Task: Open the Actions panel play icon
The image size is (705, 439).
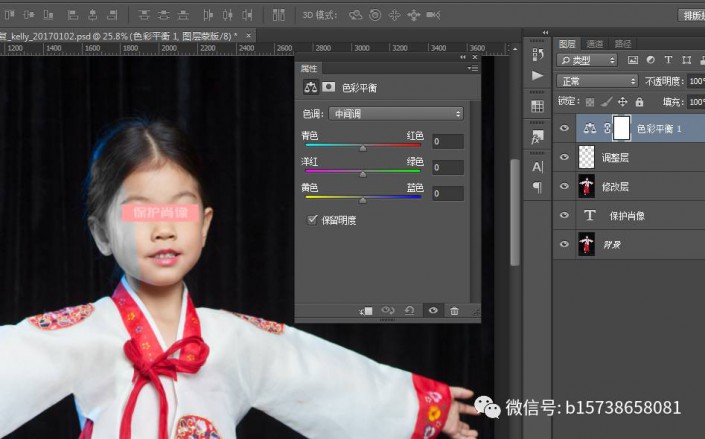Action: coord(537,76)
